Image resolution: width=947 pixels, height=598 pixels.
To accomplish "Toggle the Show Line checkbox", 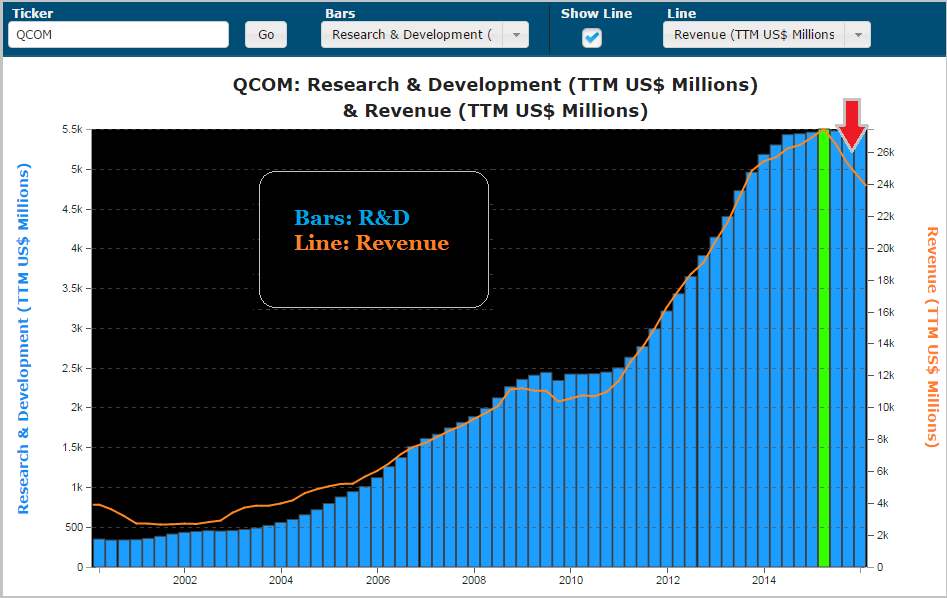I will (592, 37).
